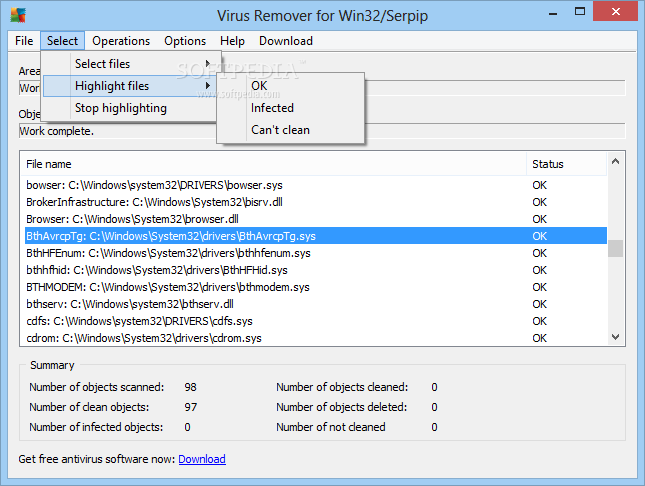The width and height of the screenshot is (645, 486).
Task: Open the Help menu
Action: (x=232, y=41)
